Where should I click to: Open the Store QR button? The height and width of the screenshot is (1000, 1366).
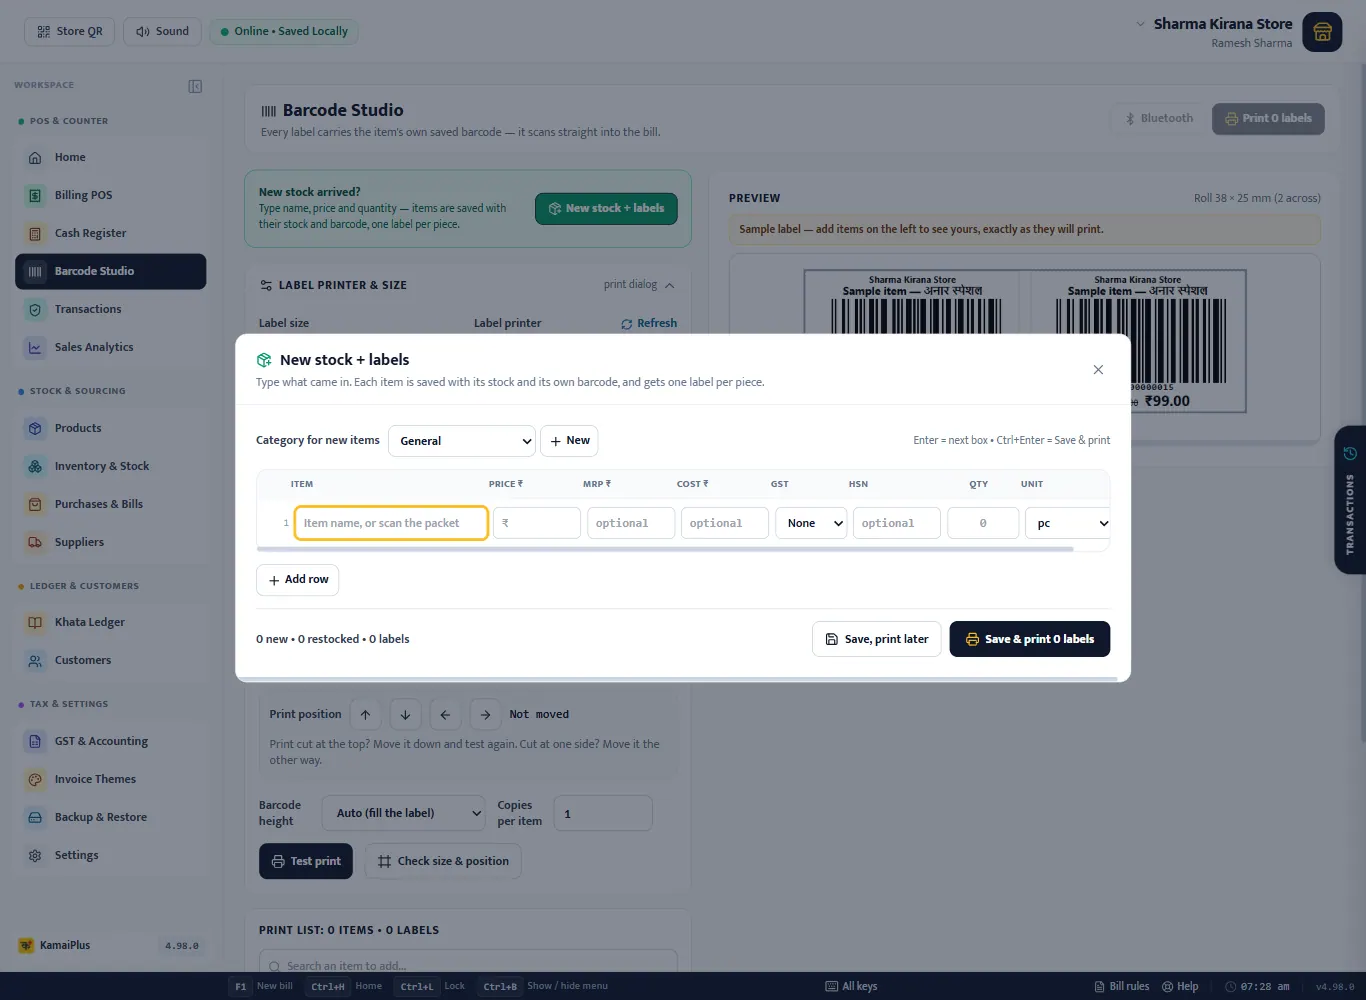[x=70, y=31]
